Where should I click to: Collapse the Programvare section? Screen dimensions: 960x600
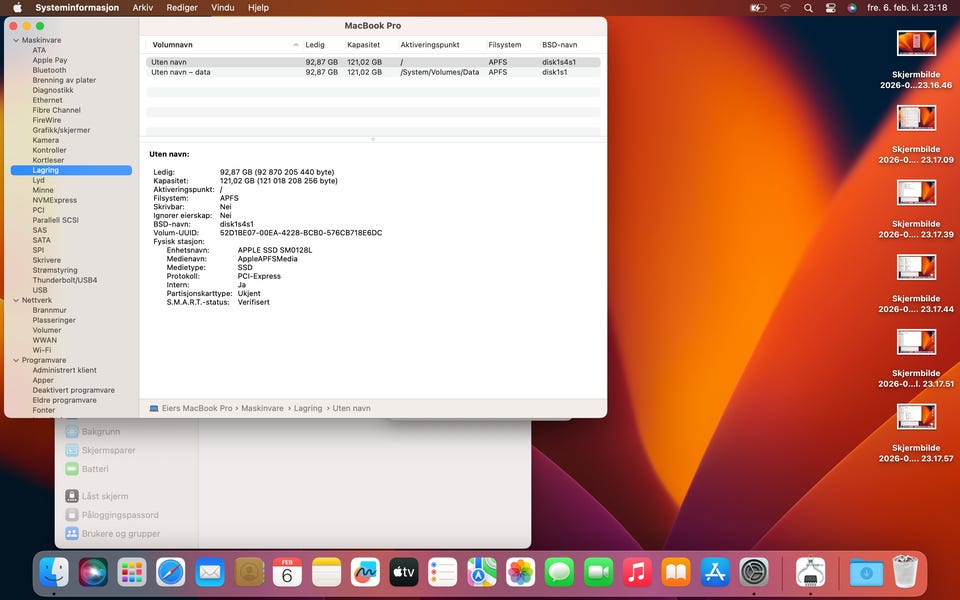point(16,360)
